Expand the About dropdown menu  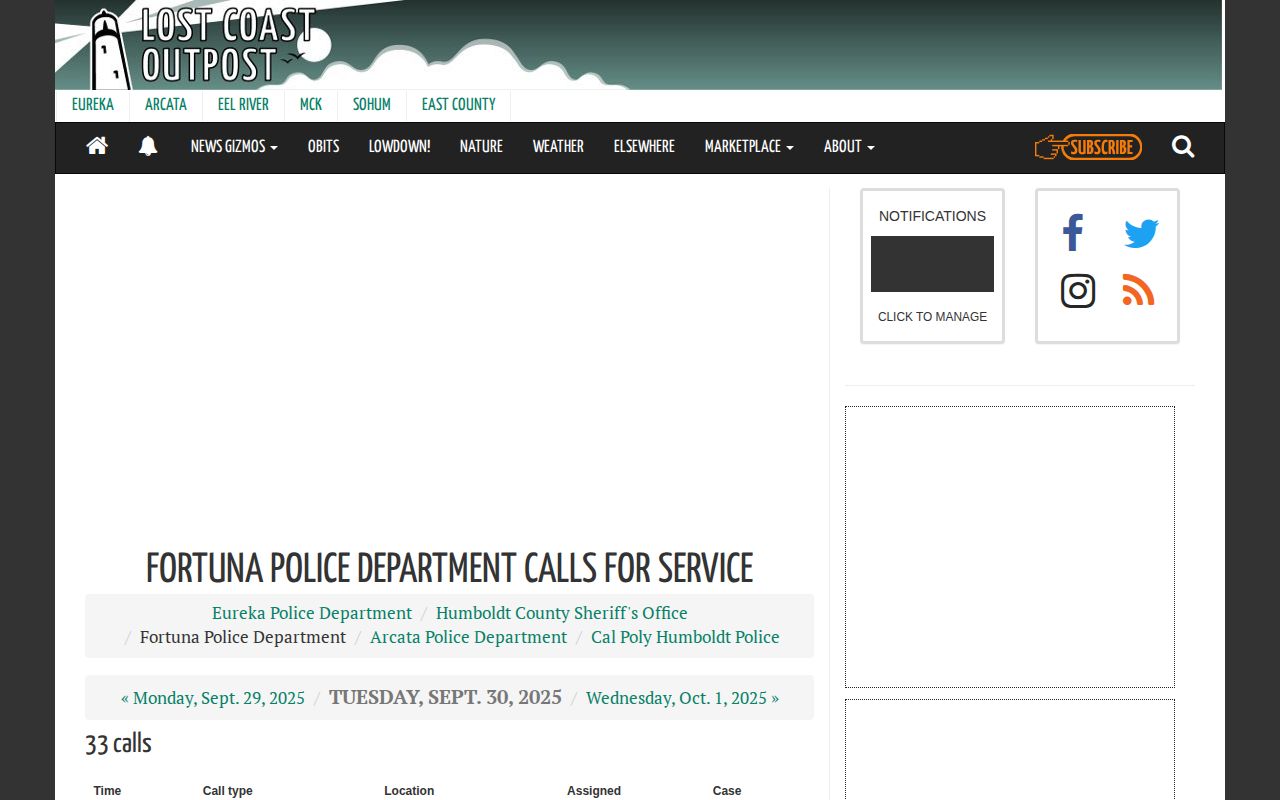(x=849, y=146)
